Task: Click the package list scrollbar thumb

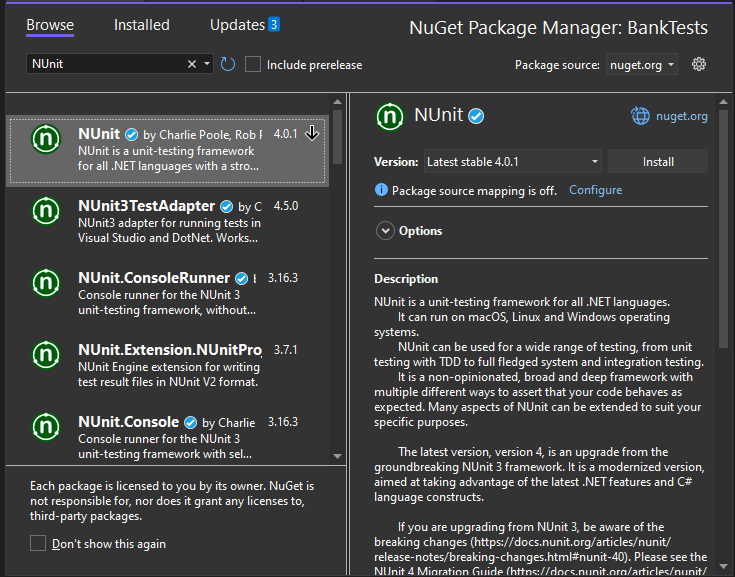Action: 338,137
